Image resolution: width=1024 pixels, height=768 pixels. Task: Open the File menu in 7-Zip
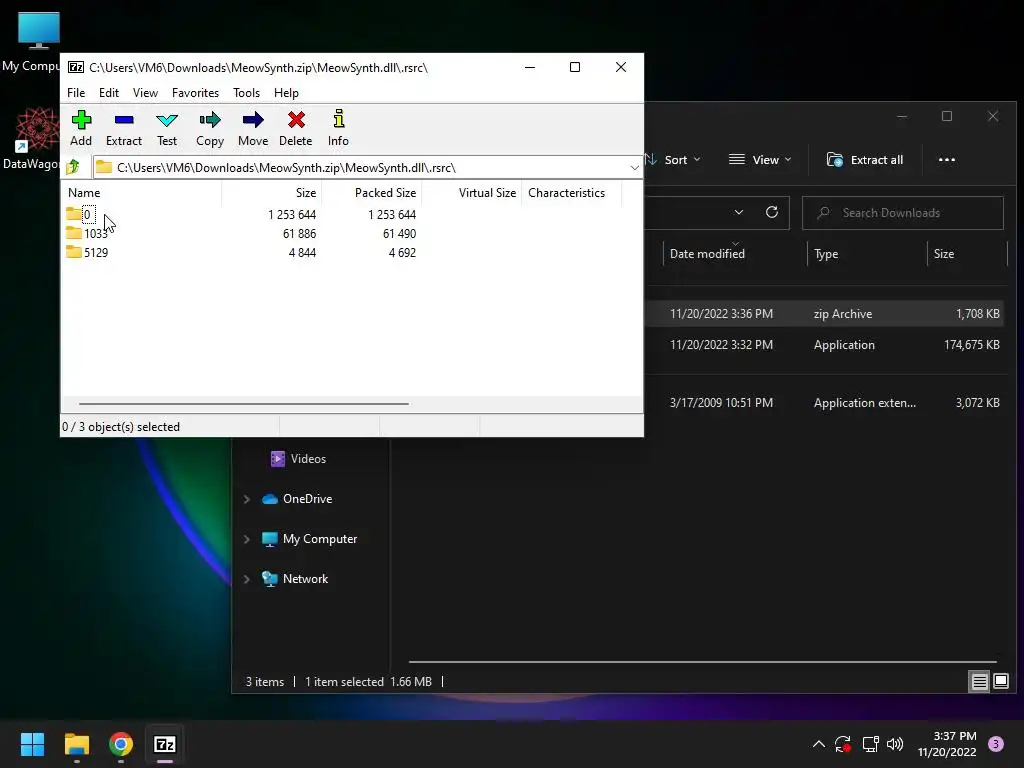[x=76, y=93]
